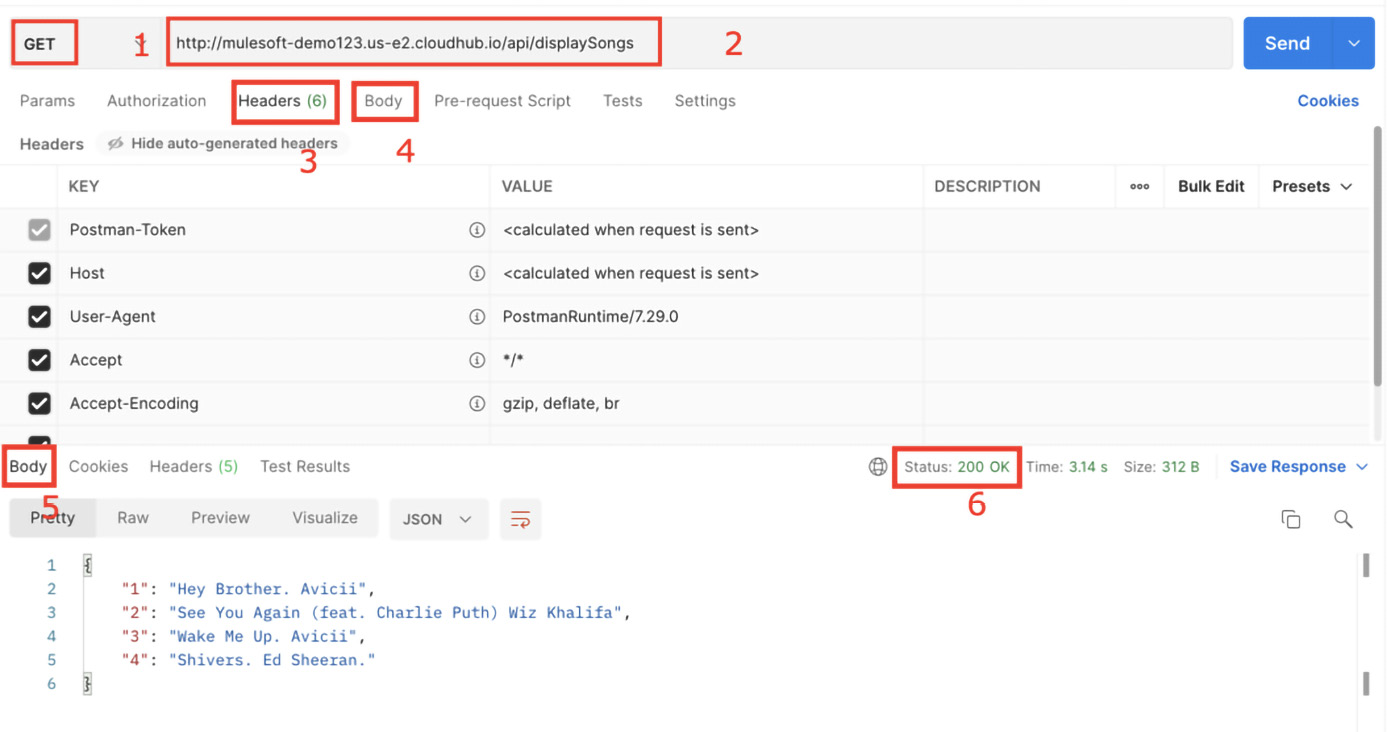Click the globe network info icon

coord(878,466)
